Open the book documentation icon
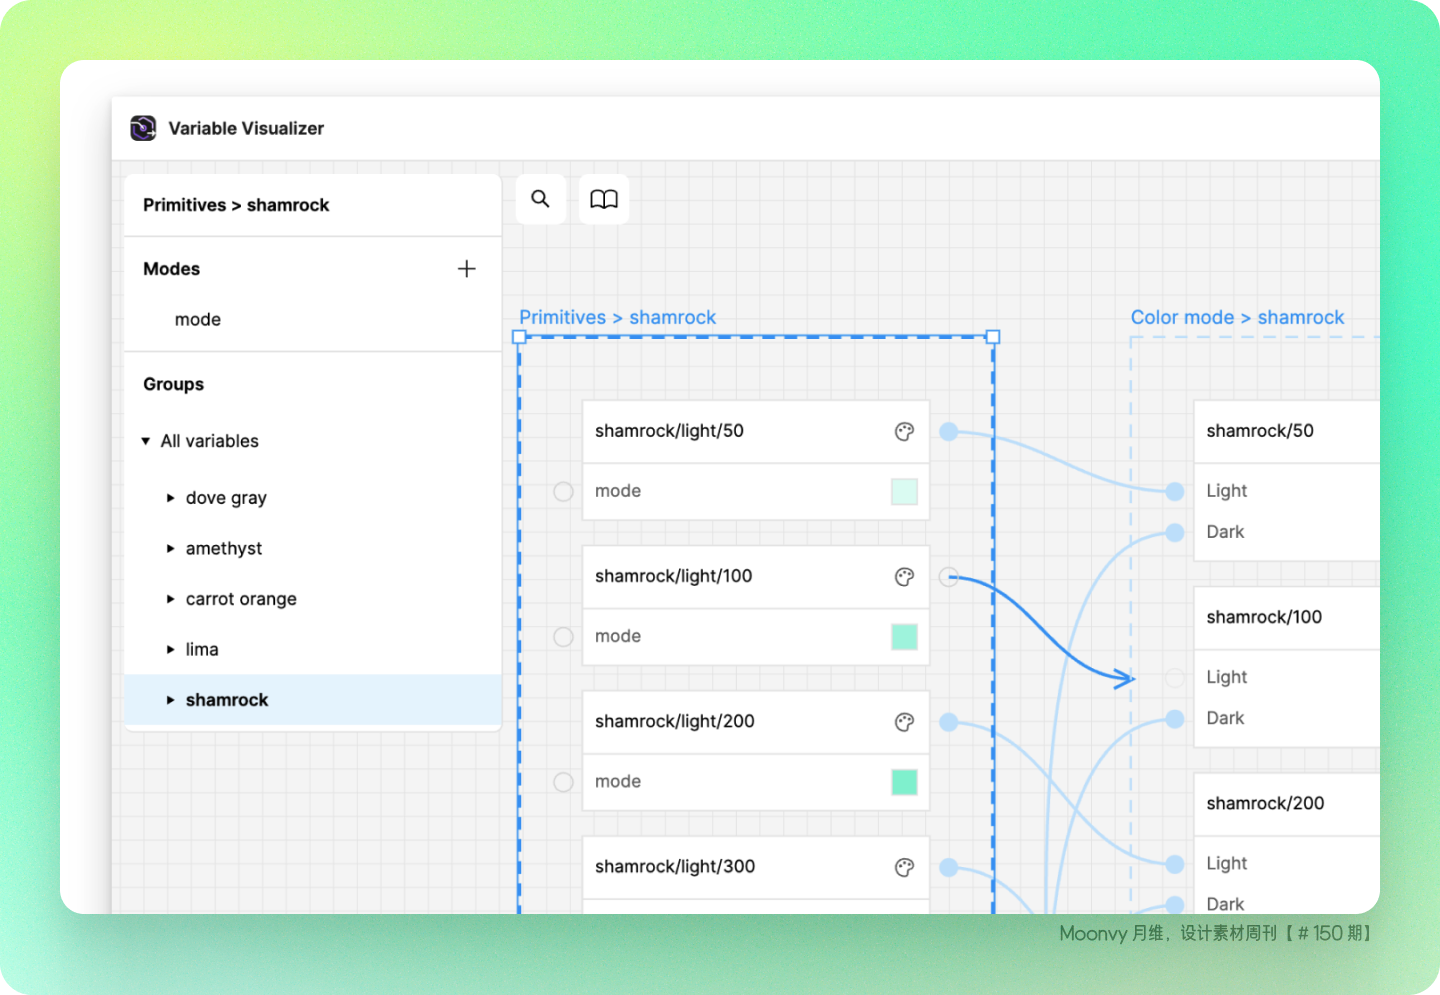1440x995 pixels. [604, 199]
